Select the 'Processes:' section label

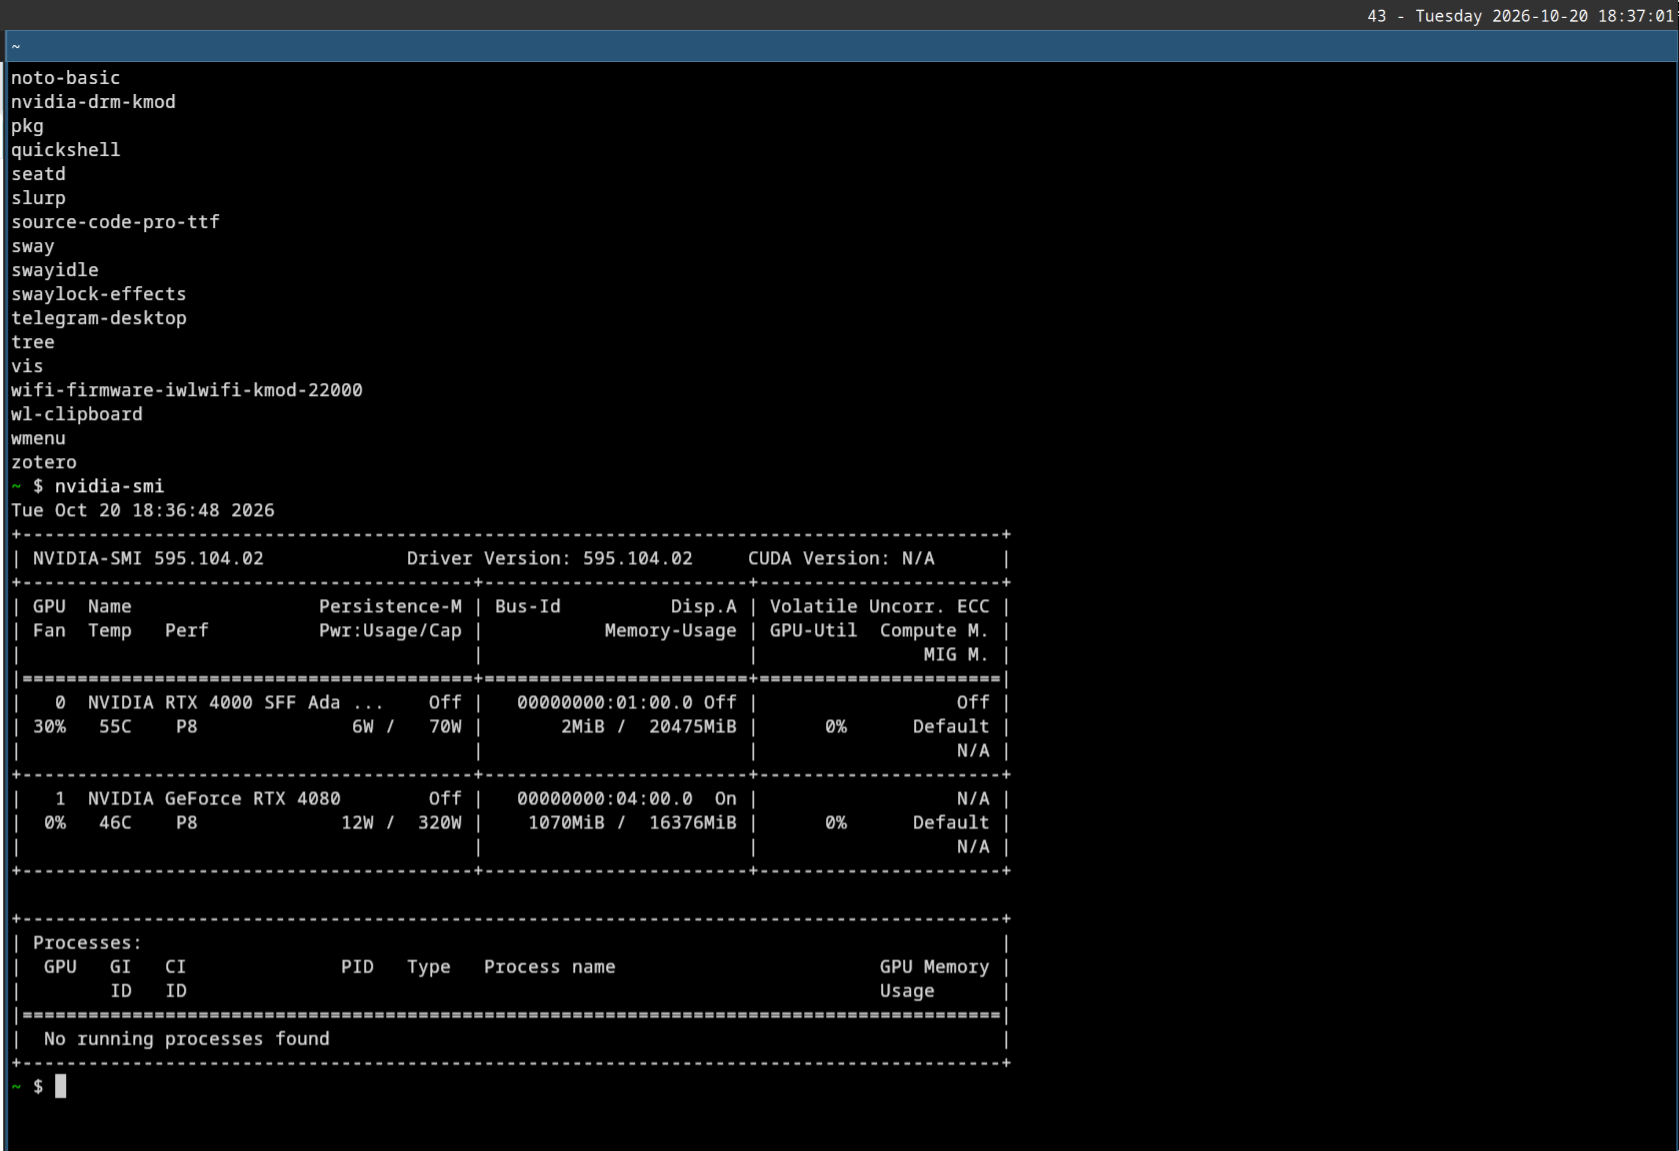[x=87, y=942]
